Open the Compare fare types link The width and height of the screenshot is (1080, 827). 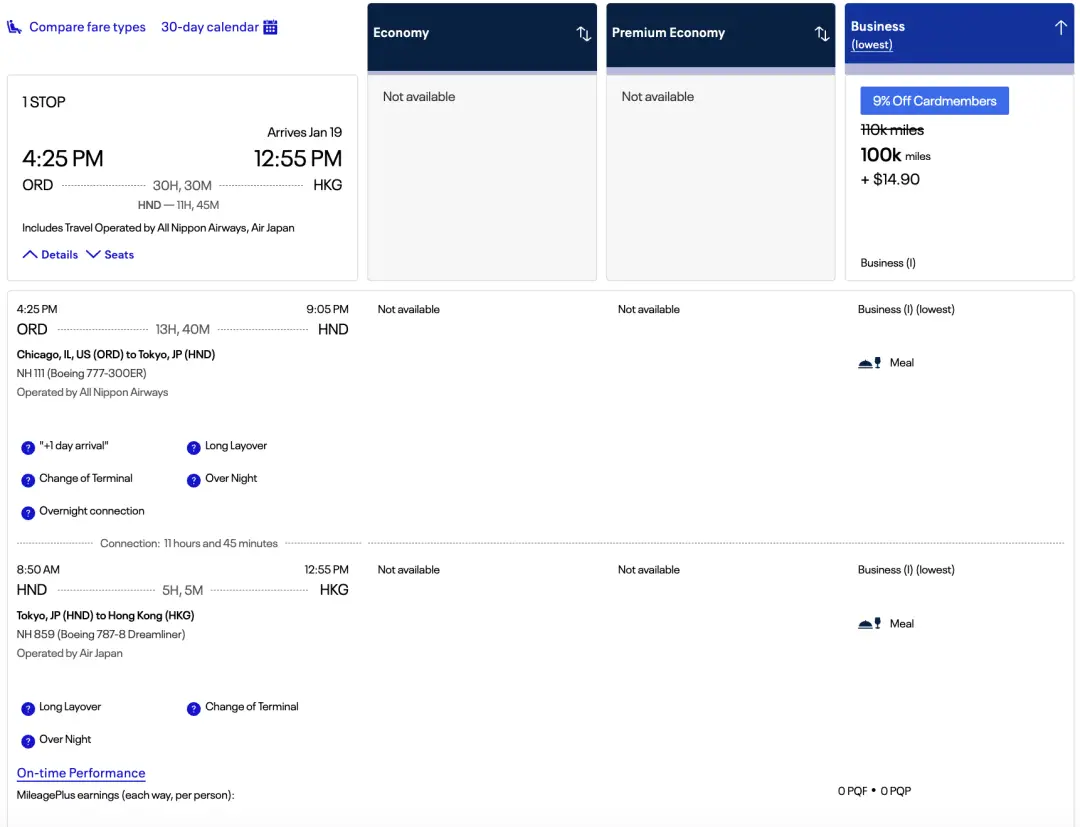pyautogui.click(x=87, y=27)
